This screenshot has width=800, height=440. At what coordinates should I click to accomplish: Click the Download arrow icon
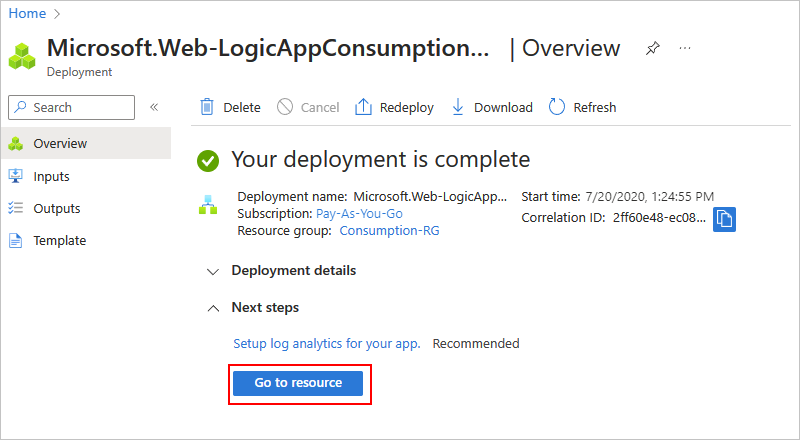[x=458, y=107]
